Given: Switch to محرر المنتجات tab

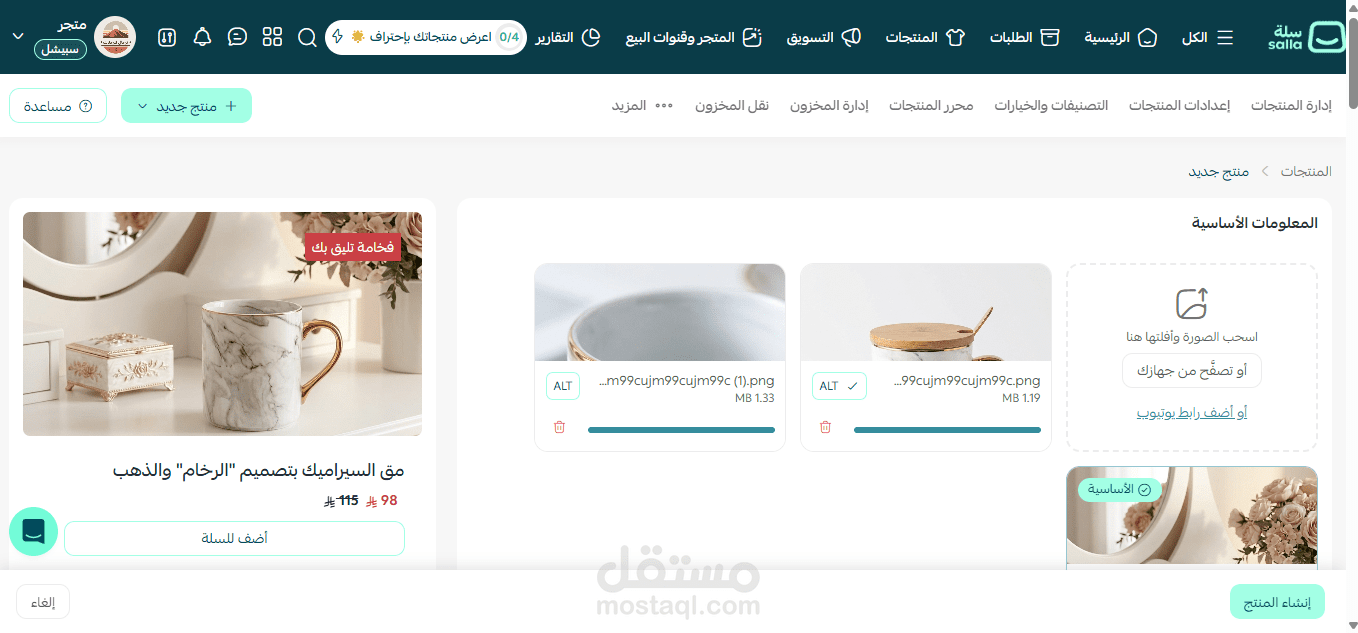Looking at the screenshot, I should point(931,105).
